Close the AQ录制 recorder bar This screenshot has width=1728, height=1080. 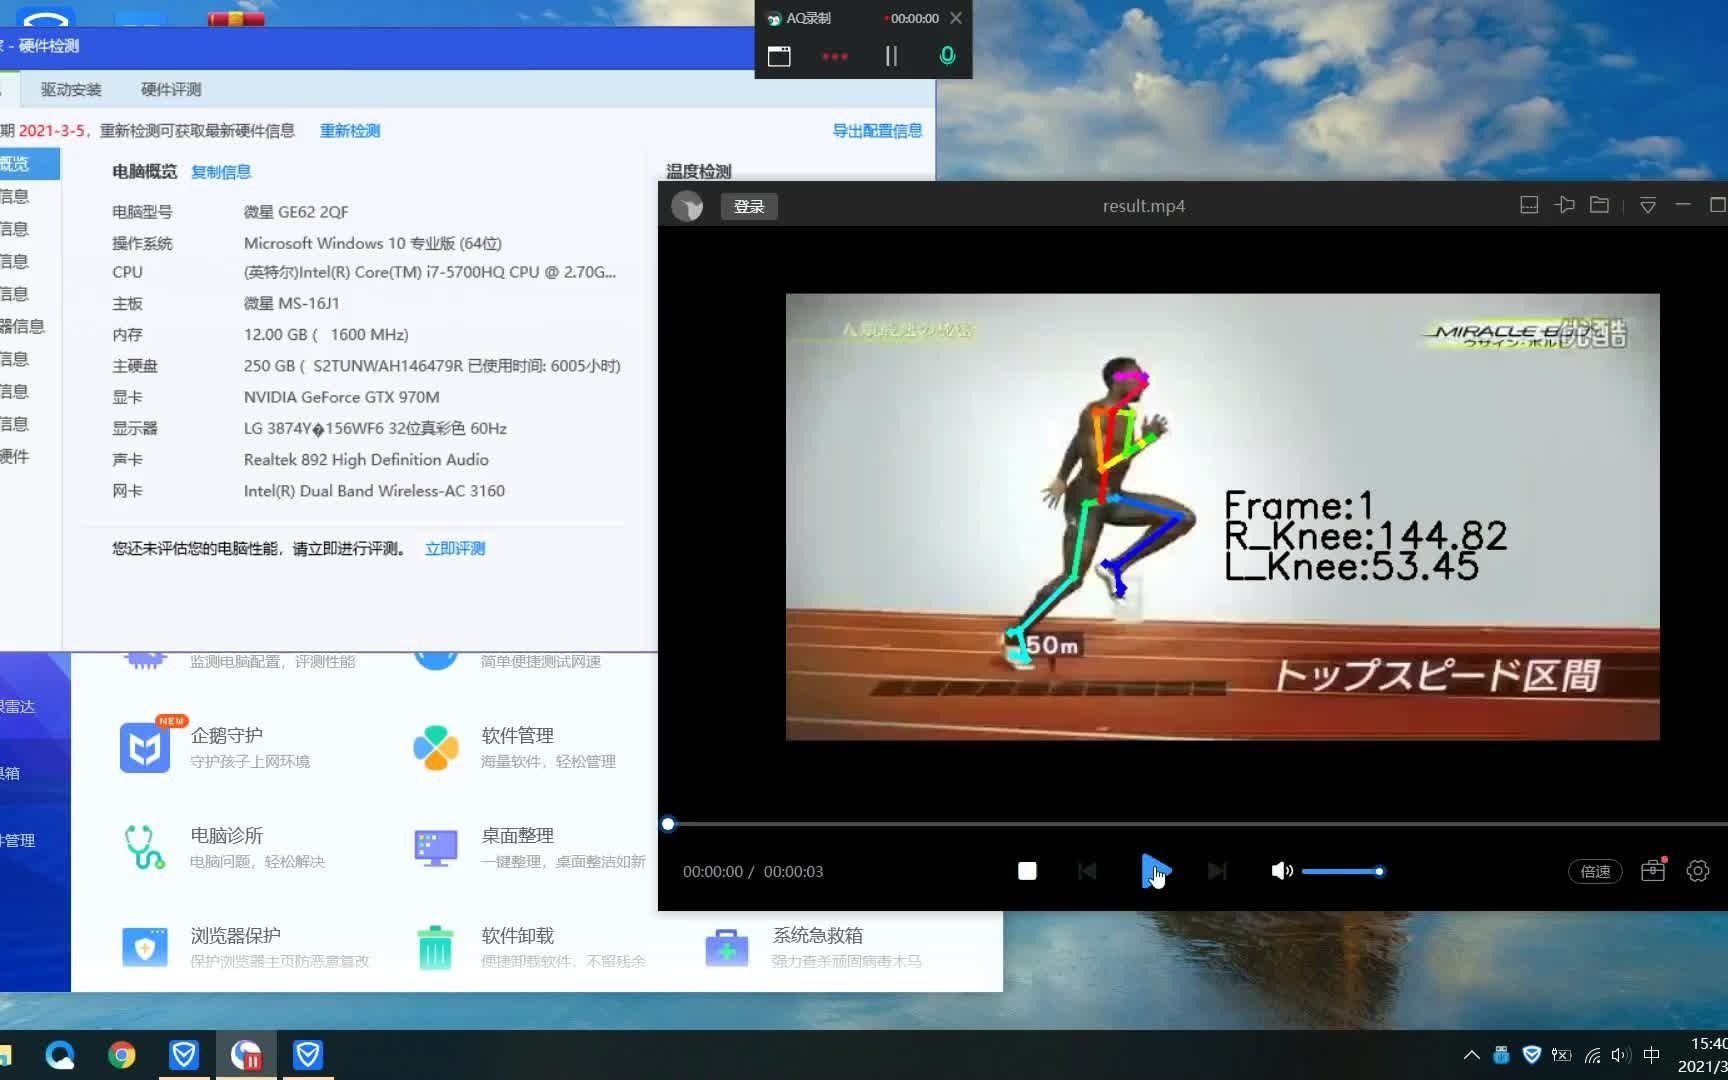(956, 18)
